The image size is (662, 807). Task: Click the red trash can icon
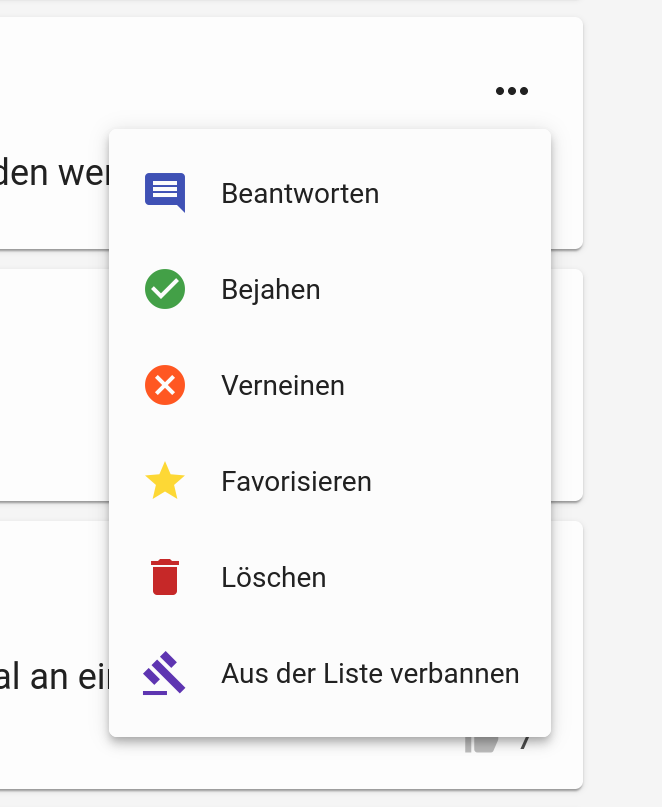[165, 577]
